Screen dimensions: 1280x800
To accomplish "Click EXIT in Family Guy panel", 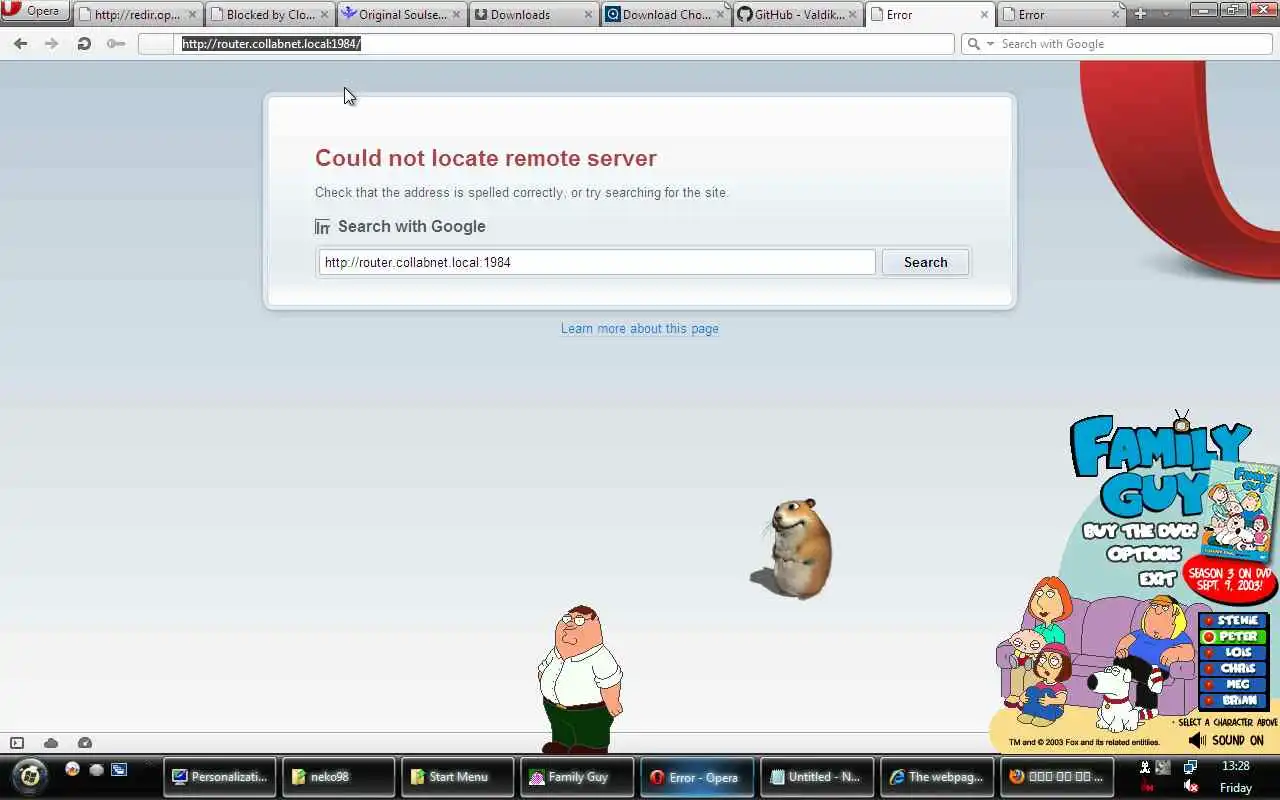I will (x=1157, y=578).
